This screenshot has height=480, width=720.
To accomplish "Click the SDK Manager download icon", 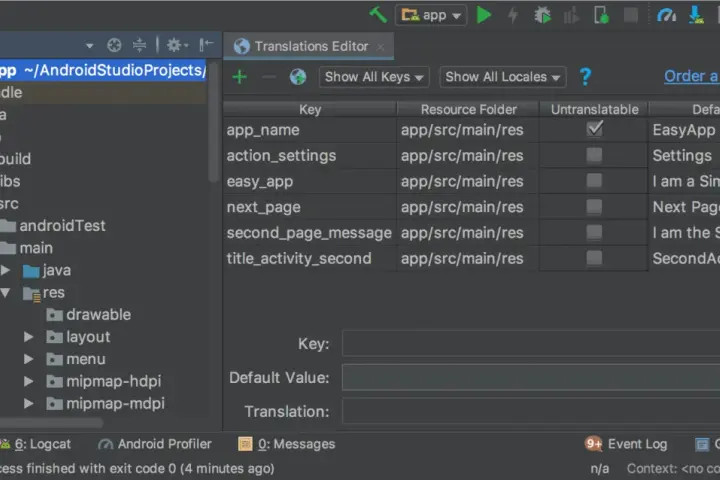I will point(696,15).
